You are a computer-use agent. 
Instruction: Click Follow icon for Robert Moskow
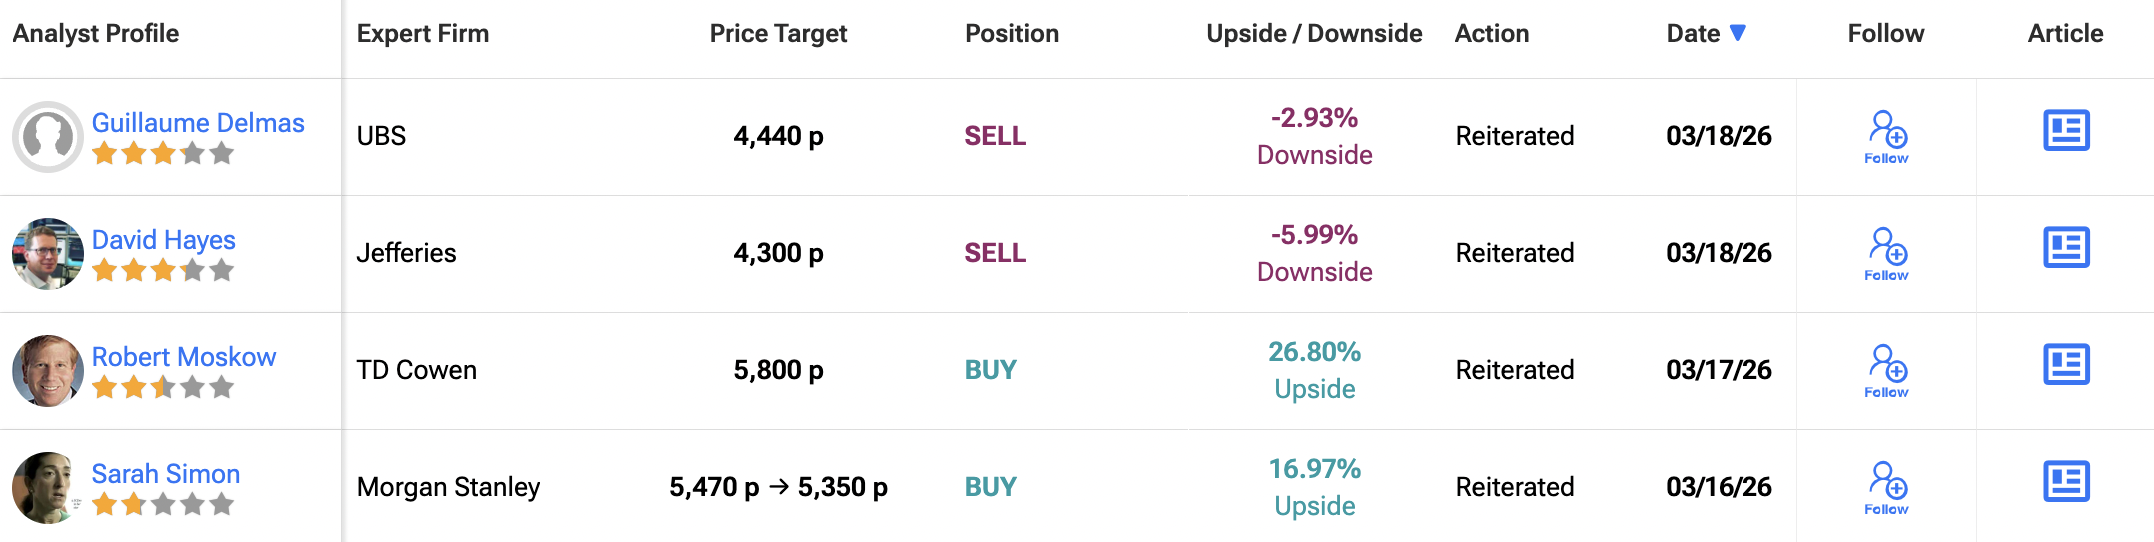1886,371
